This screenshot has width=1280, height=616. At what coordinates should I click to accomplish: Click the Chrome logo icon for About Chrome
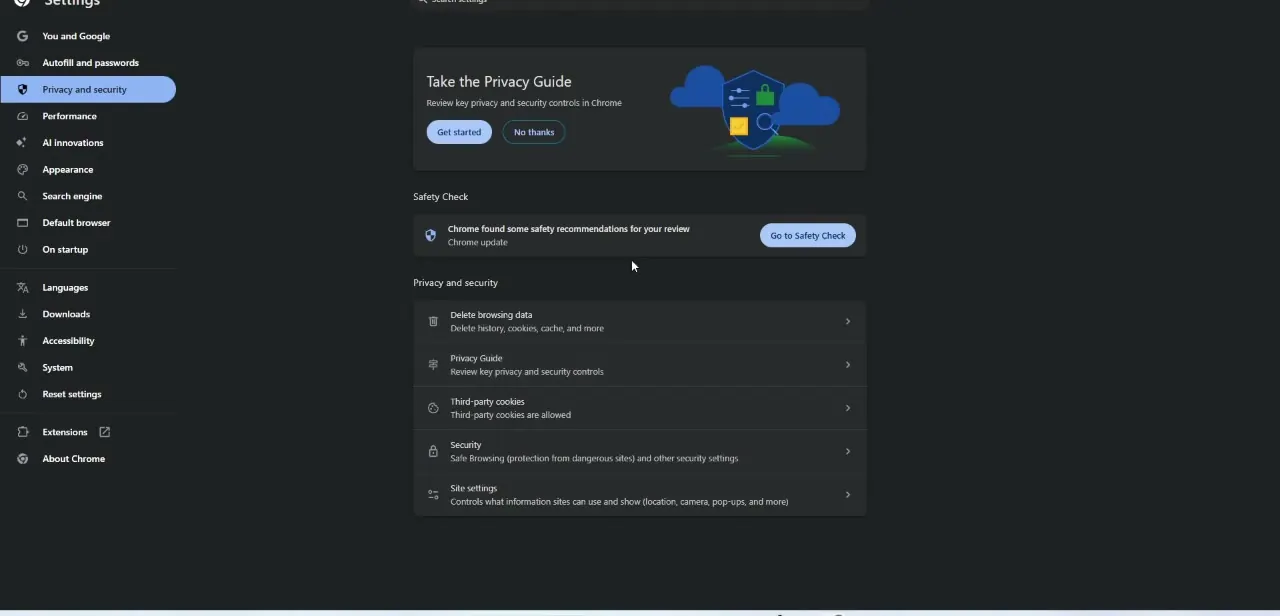coord(22,459)
